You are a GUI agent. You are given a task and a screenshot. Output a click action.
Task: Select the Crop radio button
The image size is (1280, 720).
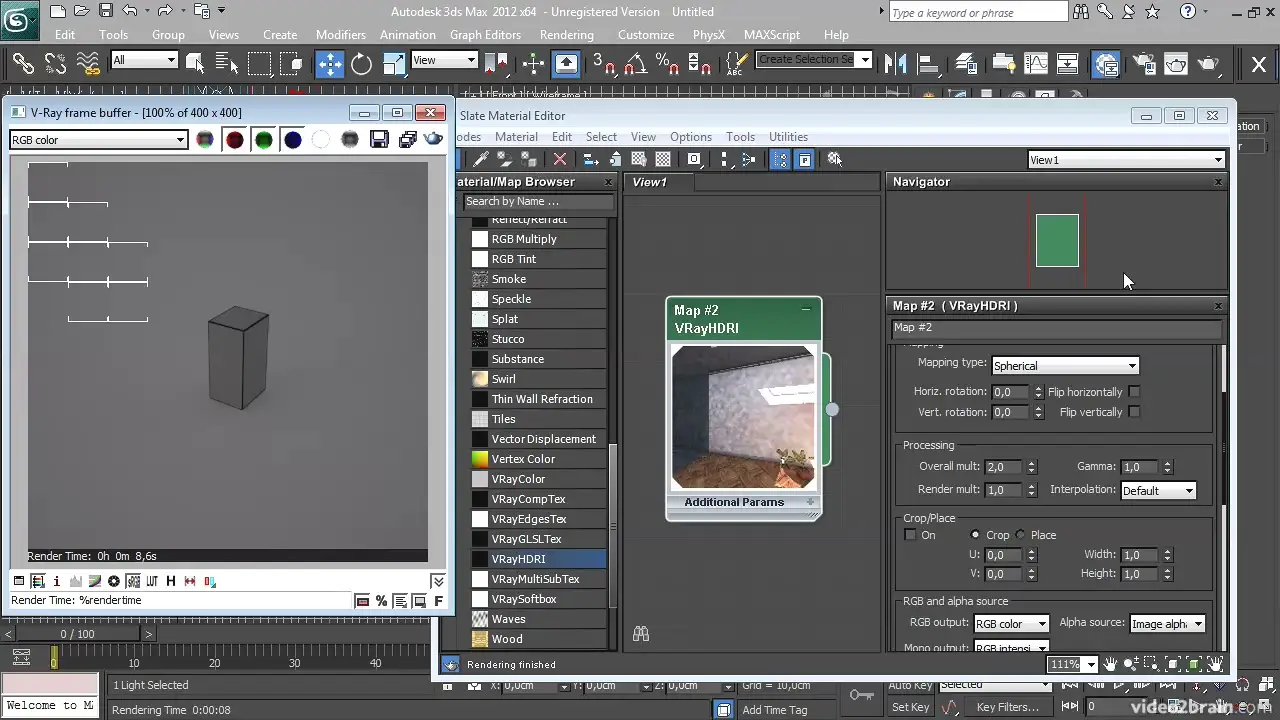coord(976,535)
